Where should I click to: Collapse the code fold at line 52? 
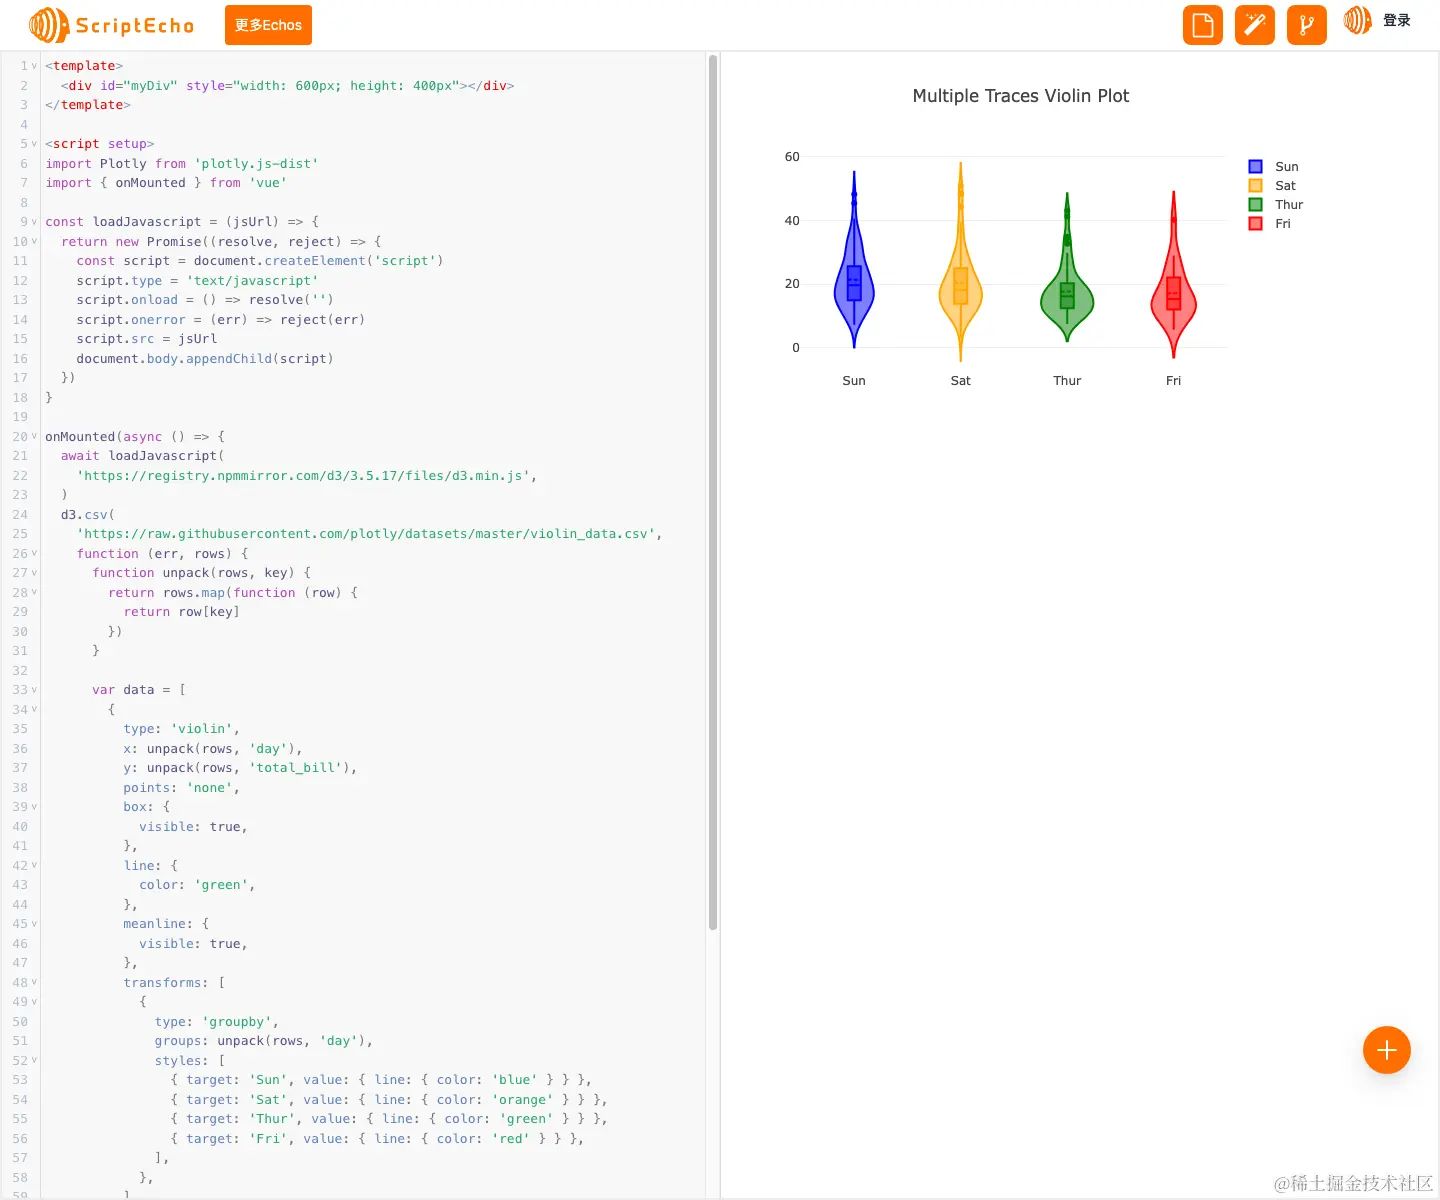(x=34, y=1061)
